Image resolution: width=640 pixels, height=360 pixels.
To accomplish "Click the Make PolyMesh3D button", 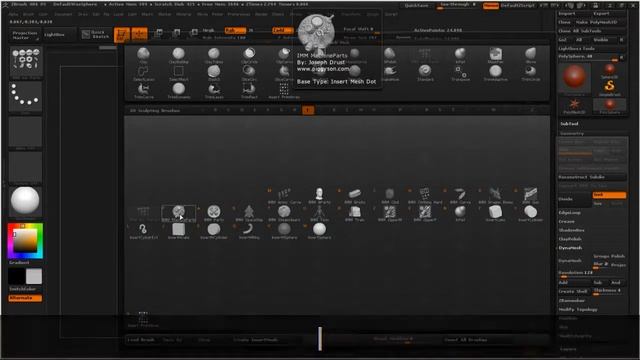I will tap(596, 22).
